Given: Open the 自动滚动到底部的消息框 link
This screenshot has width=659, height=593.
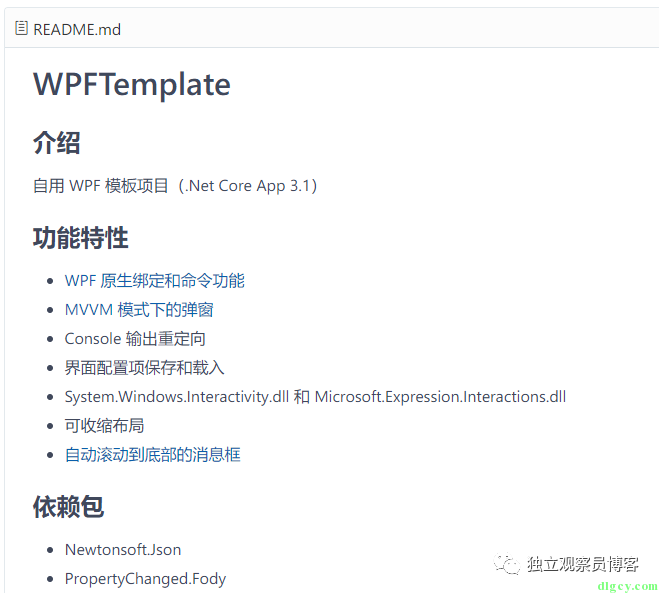Looking at the screenshot, I should coord(153,455).
